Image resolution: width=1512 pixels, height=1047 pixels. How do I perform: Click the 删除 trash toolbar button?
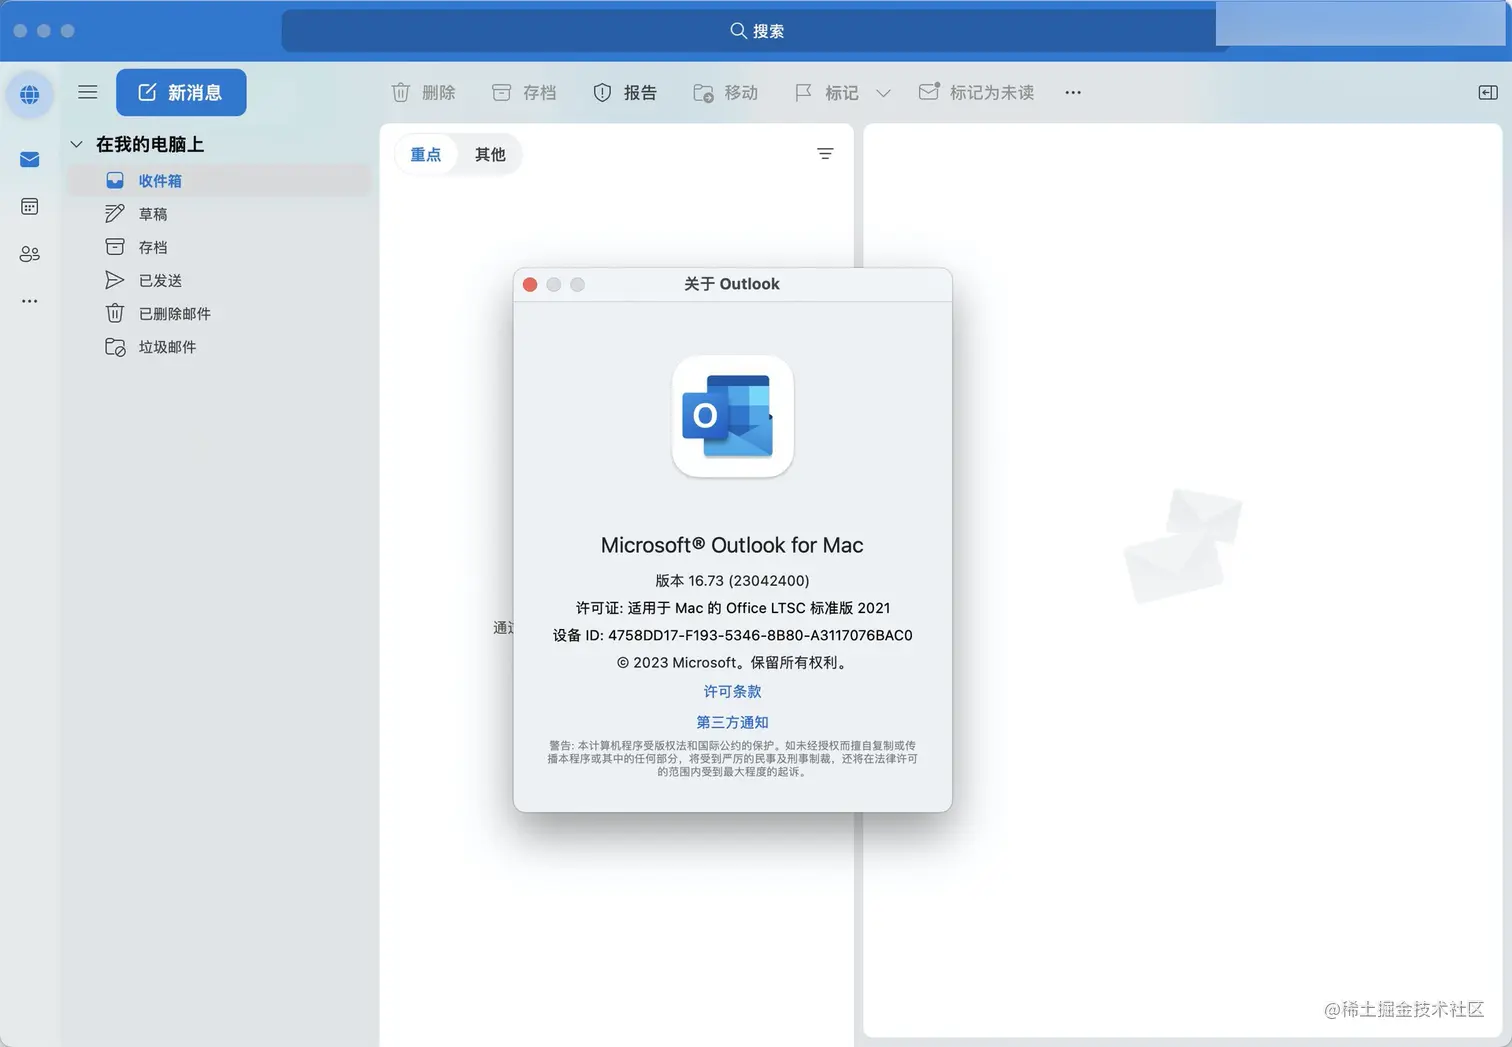(423, 92)
